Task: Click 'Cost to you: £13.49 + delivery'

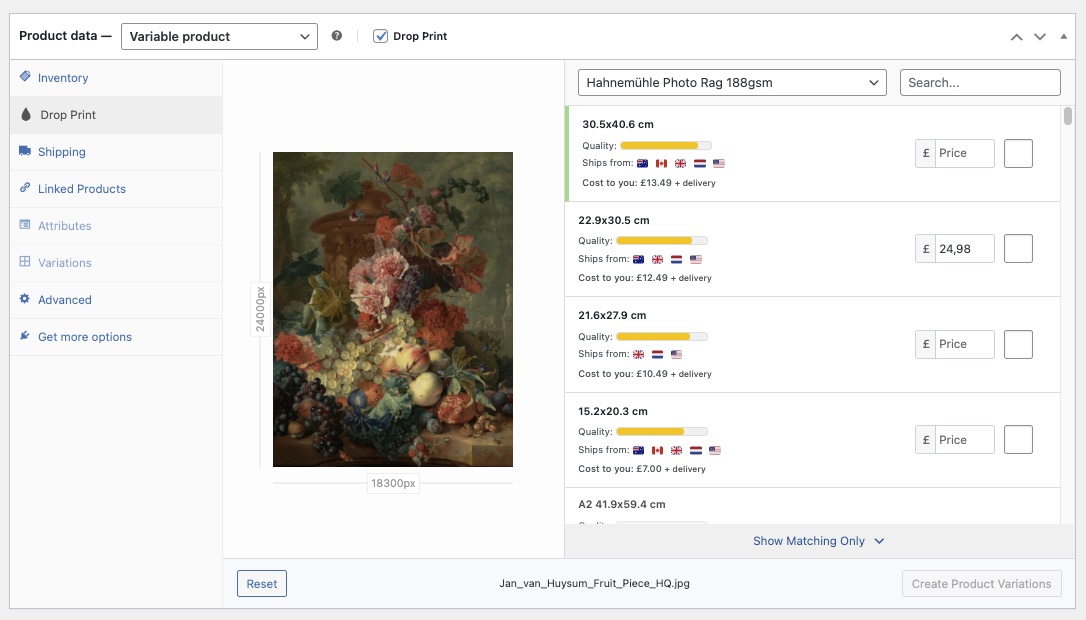Action: click(x=649, y=183)
